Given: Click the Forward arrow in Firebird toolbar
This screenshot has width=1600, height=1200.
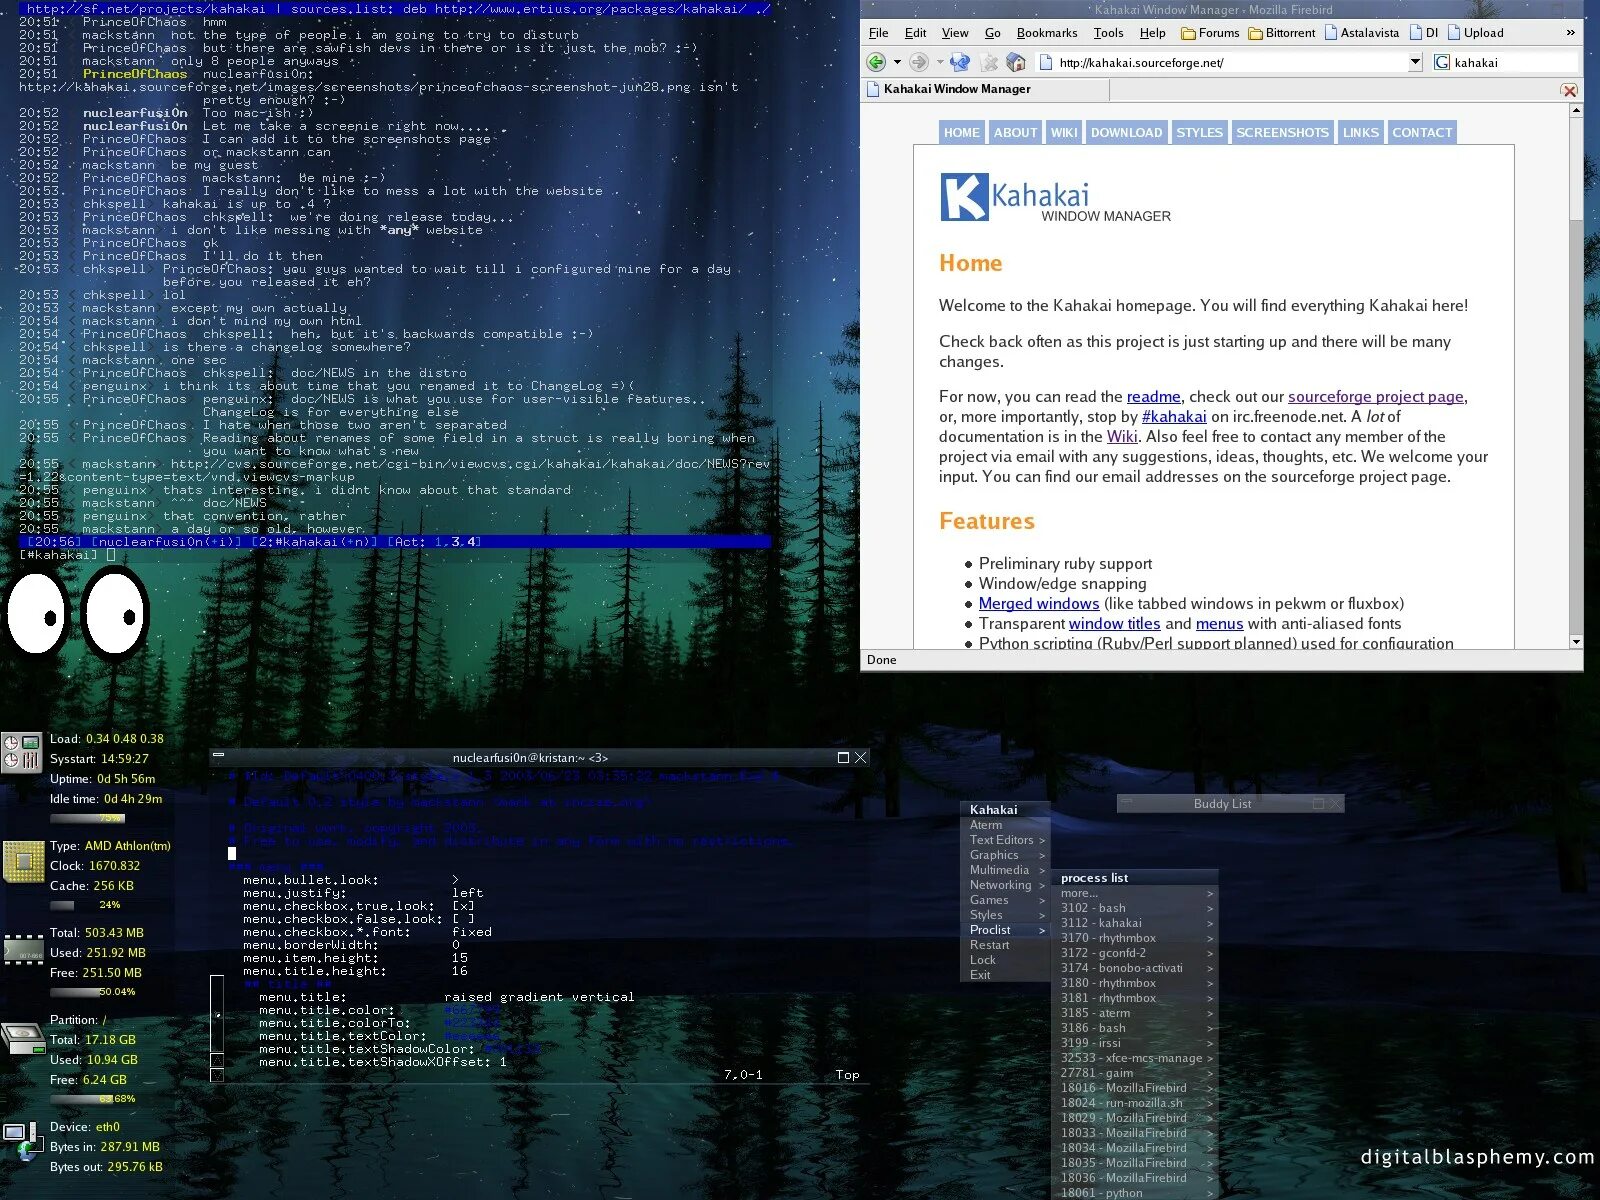Looking at the screenshot, I should 918,62.
